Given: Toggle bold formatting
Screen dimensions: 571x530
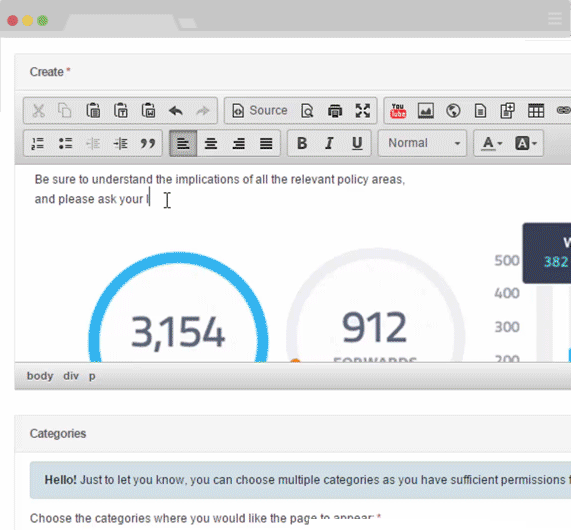Looking at the screenshot, I should click(302, 144).
